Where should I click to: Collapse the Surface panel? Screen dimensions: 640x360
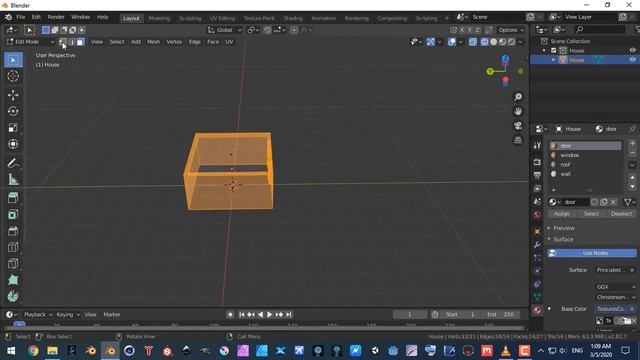click(x=563, y=239)
